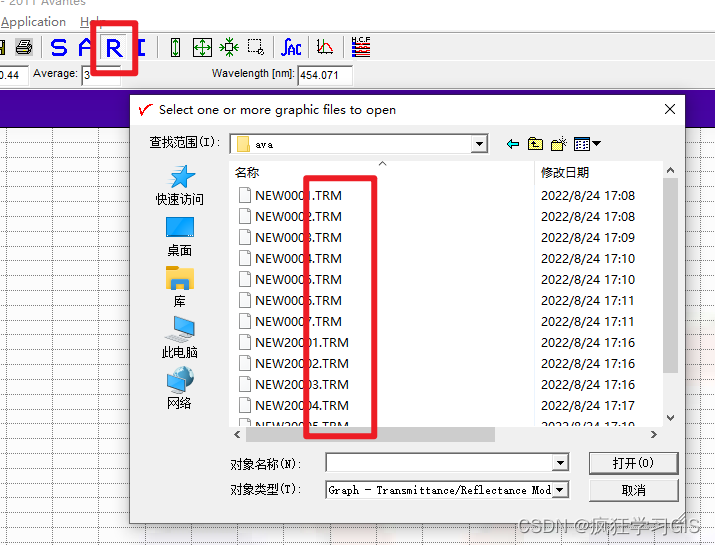Expand the file type dropdown Graph - Transmittance
The image size is (715, 545).
click(x=560, y=490)
